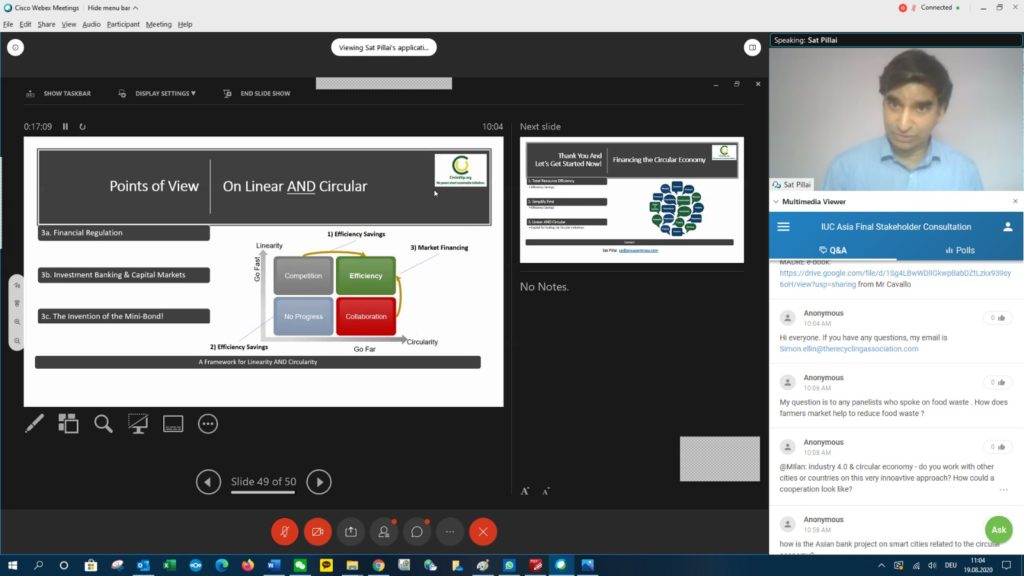The image size is (1024, 576).
Task: Select the next slide preview thumbnail
Action: pos(631,200)
